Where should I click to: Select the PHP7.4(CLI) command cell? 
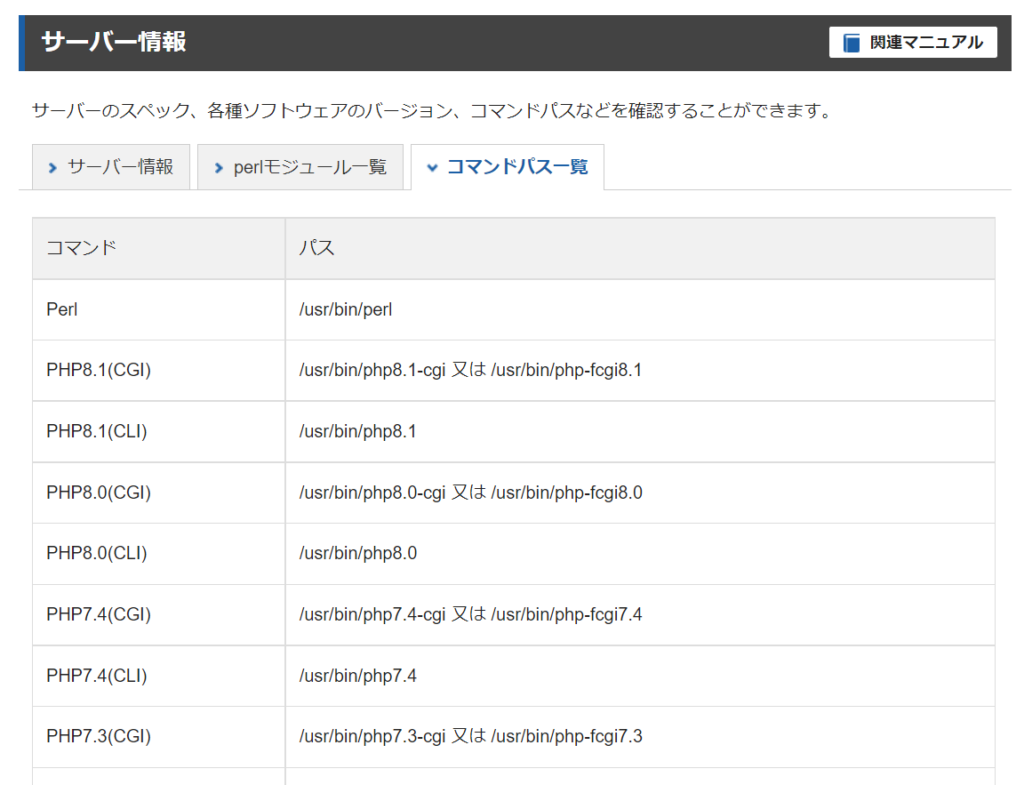coord(159,676)
